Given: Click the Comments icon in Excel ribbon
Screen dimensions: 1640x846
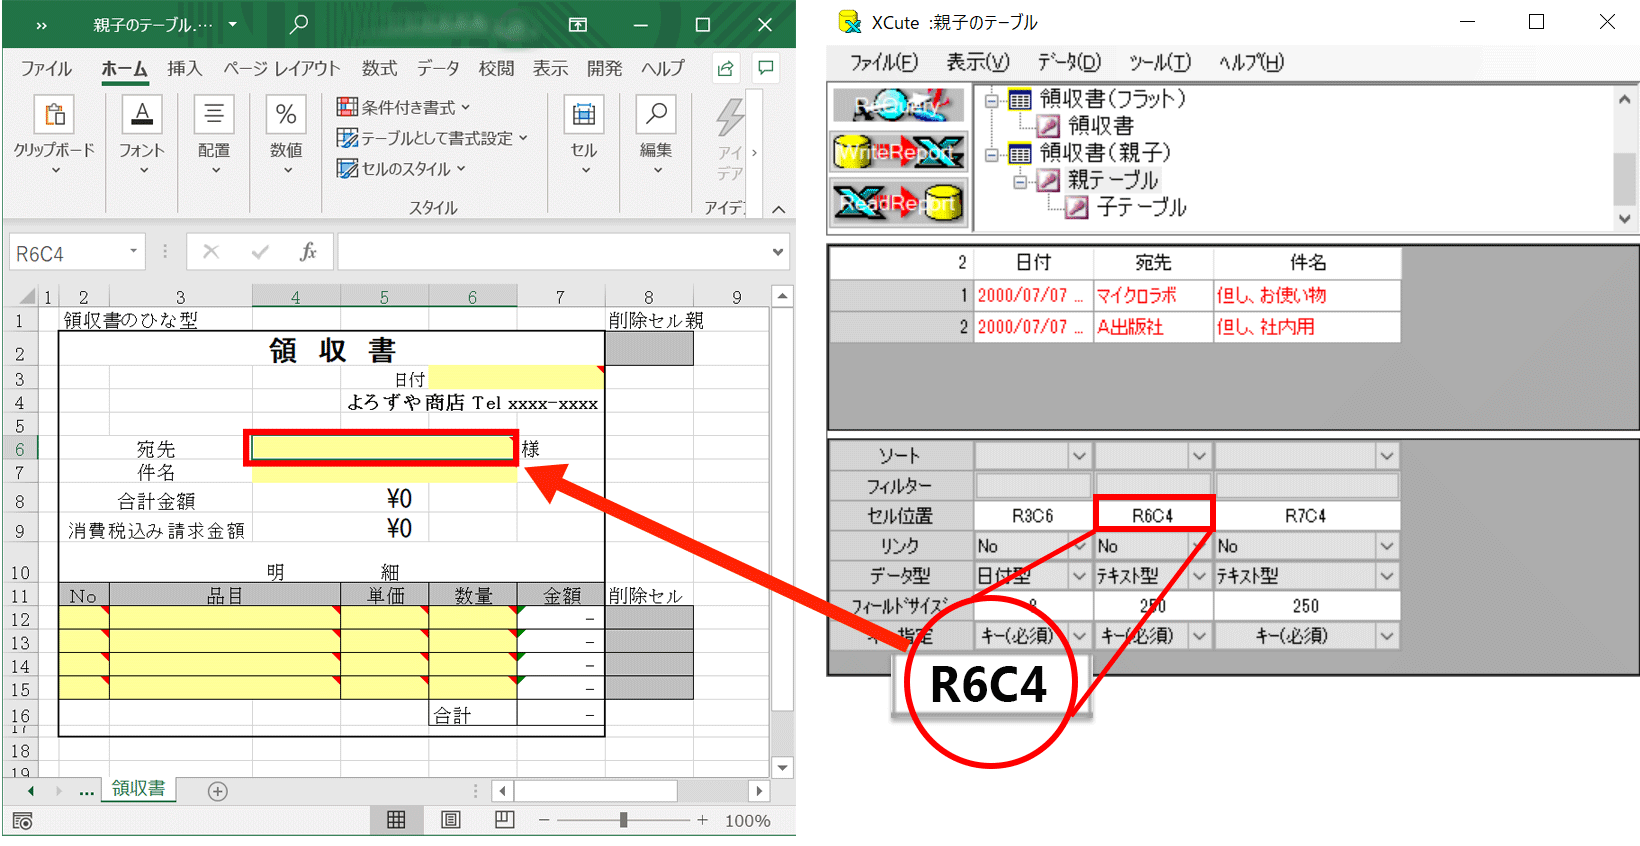Looking at the screenshot, I should tap(766, 68).
